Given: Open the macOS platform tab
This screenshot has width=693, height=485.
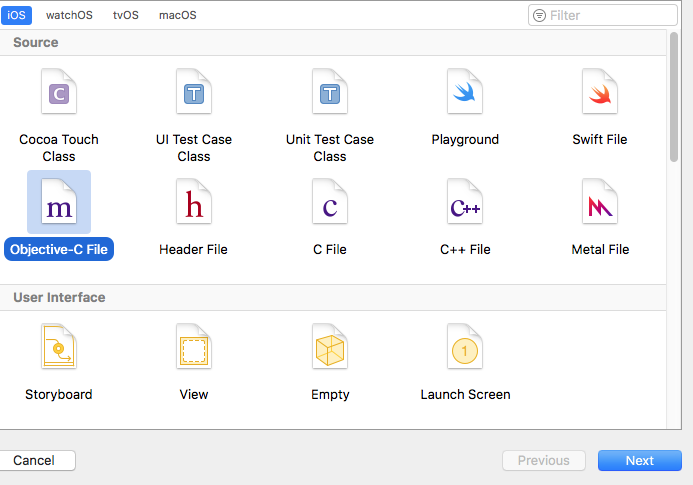Looking at the screenshot, I should click(178, 15).
